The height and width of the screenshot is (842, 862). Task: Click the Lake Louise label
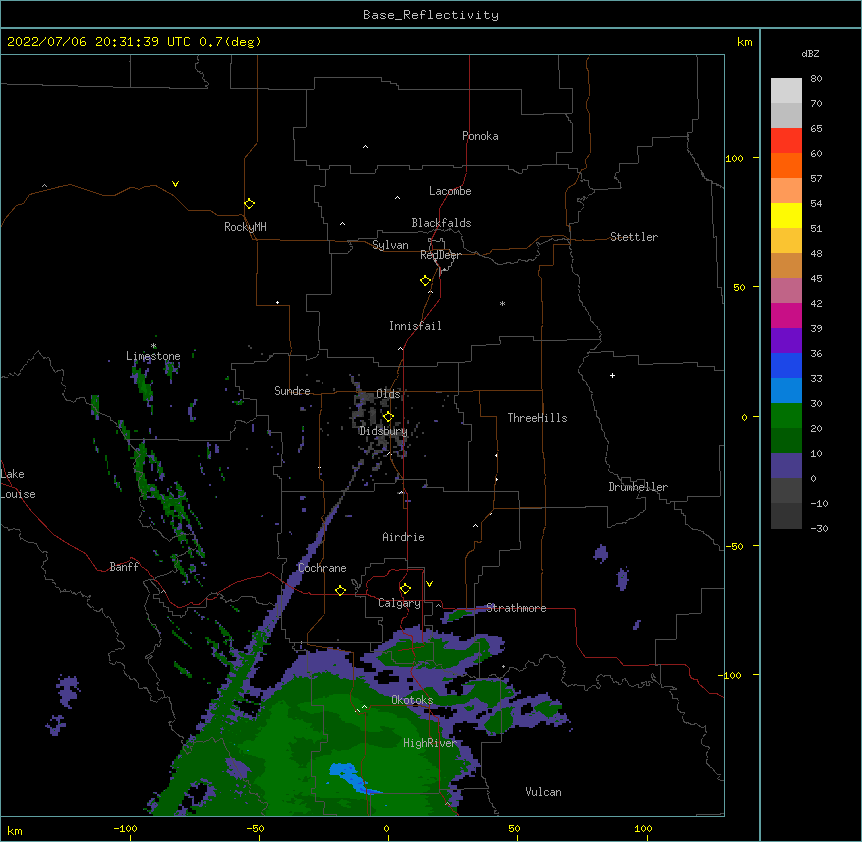18,484
